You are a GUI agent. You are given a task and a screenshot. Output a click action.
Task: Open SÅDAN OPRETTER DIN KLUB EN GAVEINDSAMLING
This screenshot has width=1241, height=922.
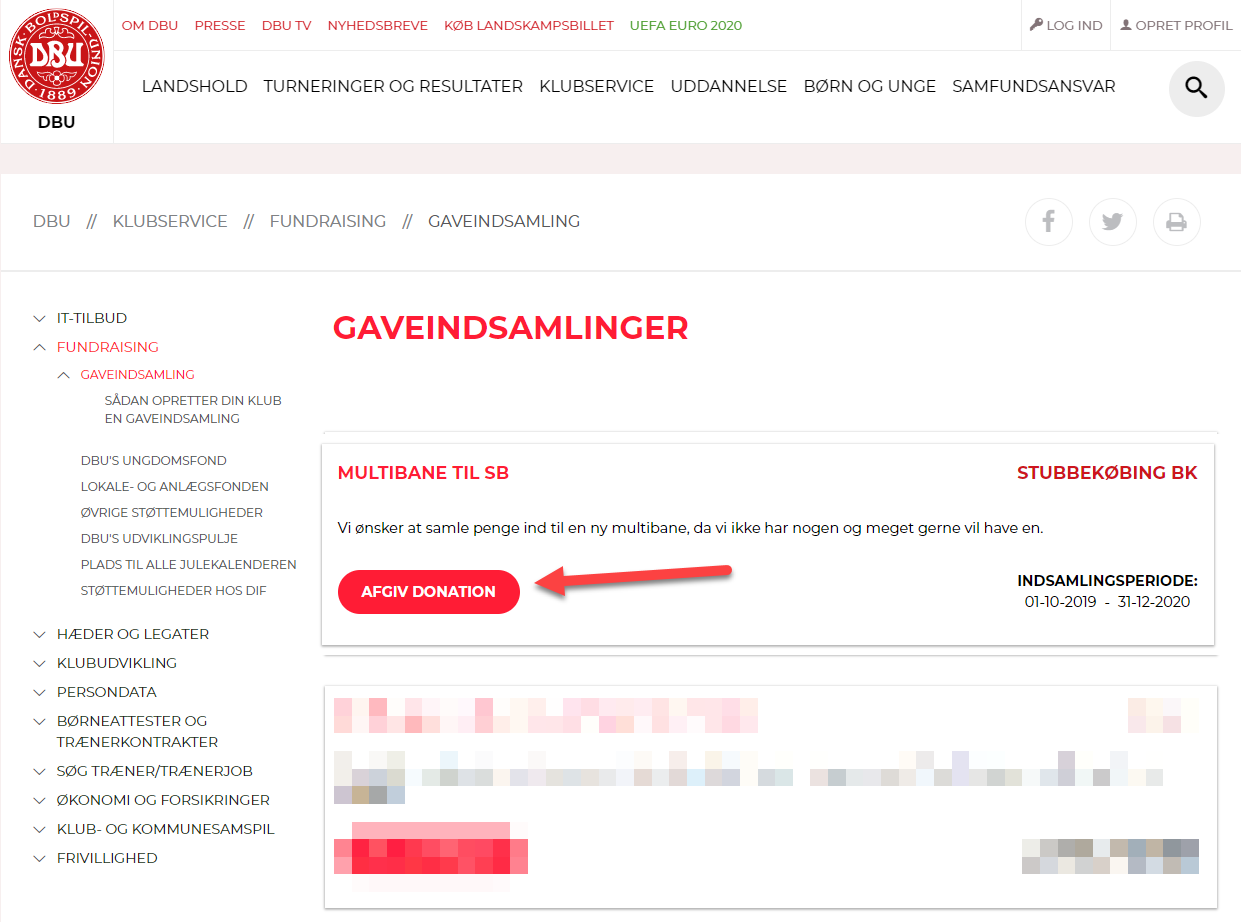pos(193,410)
